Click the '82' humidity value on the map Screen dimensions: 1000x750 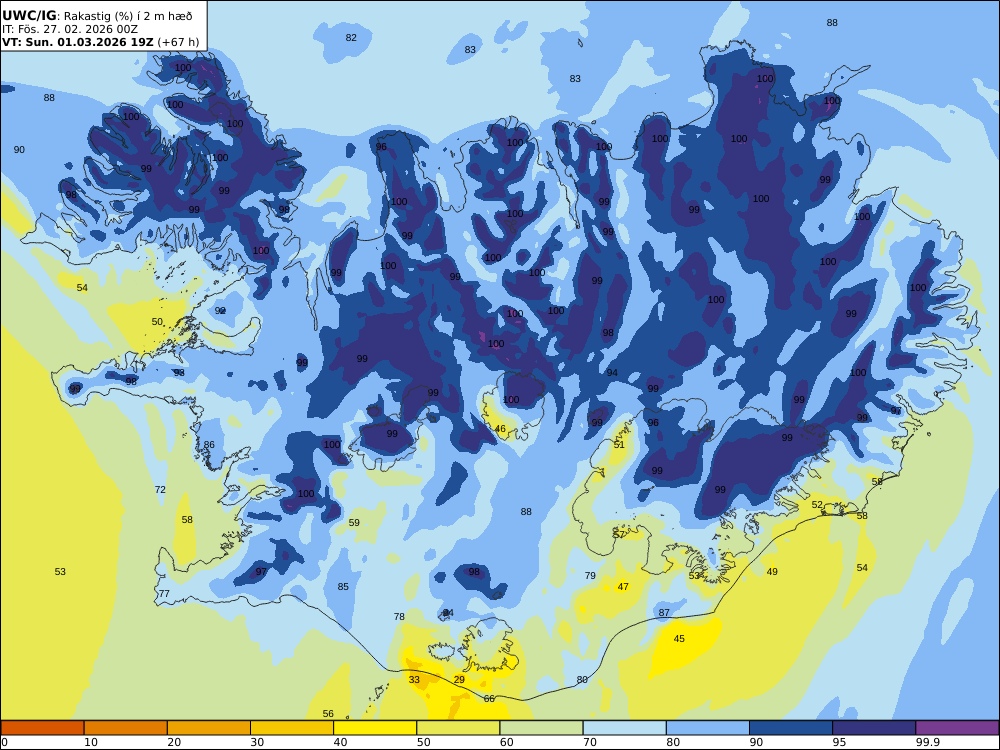(x=351, y=38)
